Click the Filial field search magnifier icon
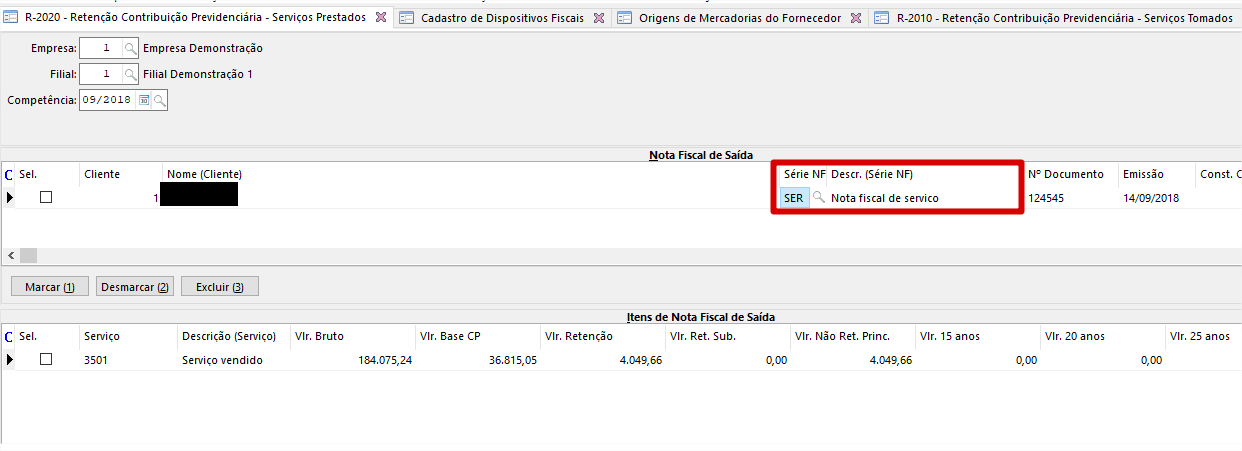The height and width of the screenshot is (451, 1242). [130, 74]
